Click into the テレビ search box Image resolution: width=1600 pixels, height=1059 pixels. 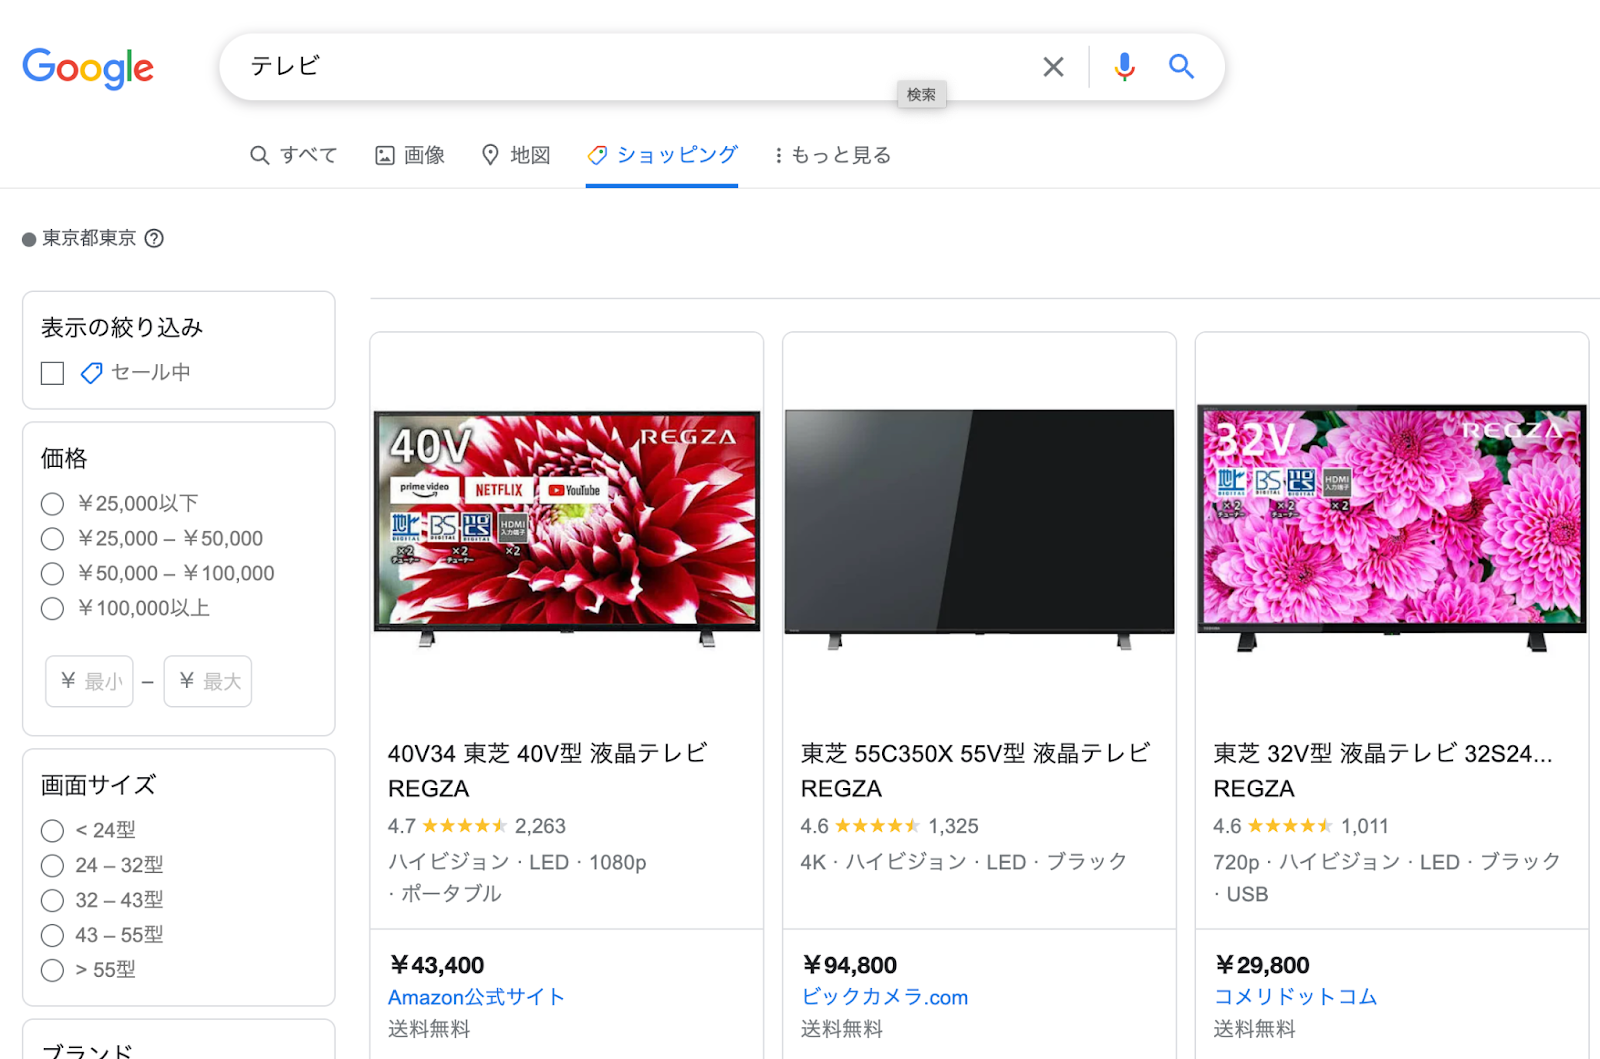(630, 67)
